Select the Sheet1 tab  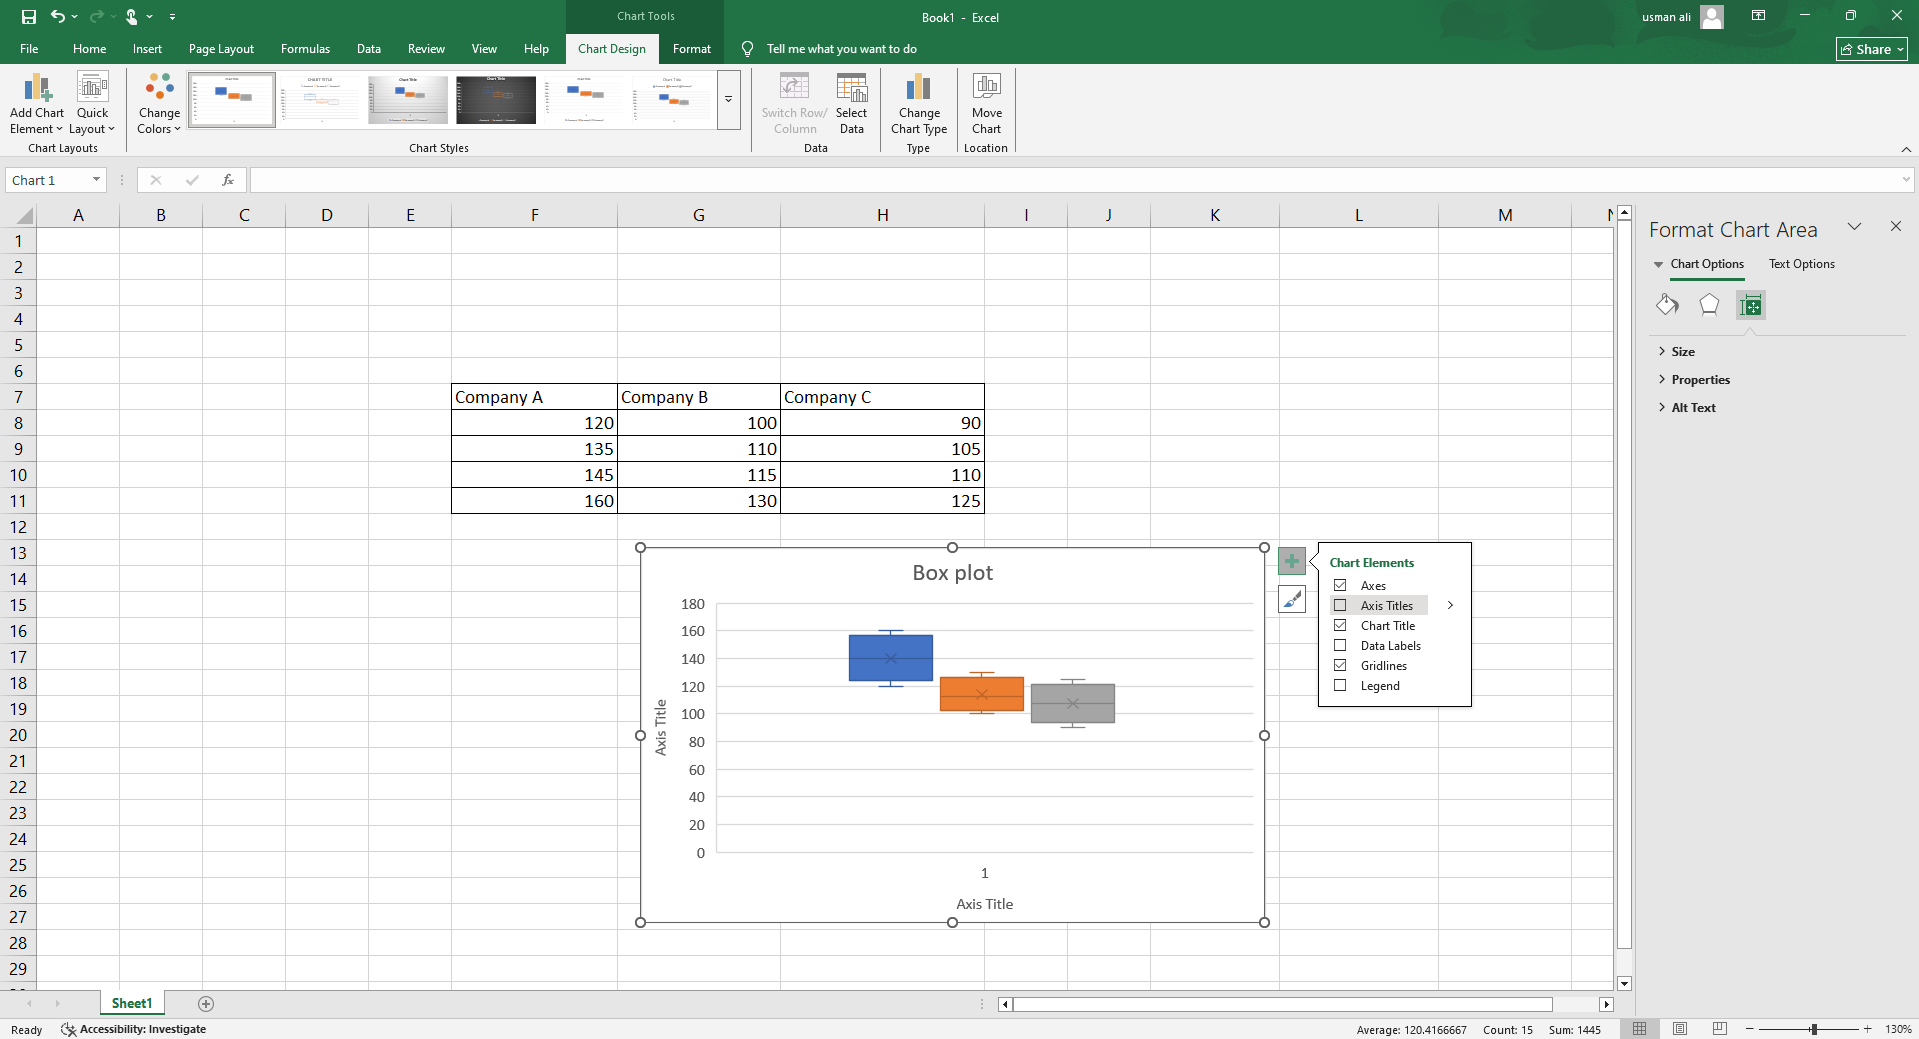(132, 1003)
